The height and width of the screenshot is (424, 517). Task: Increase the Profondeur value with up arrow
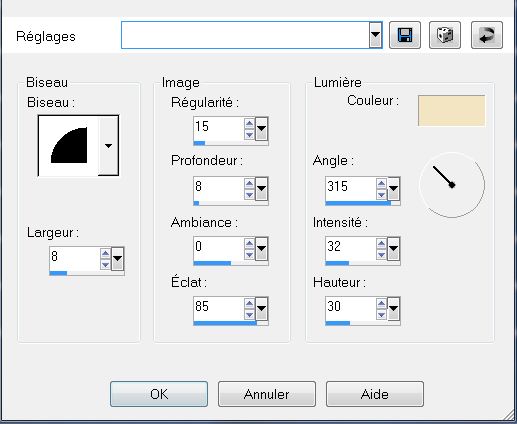point(249,184)
